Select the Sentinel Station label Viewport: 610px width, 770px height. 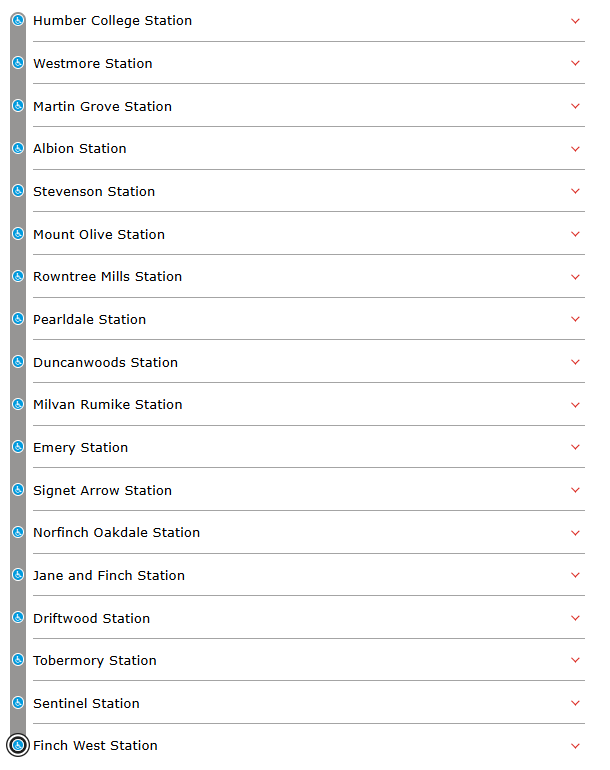(86, 703)
